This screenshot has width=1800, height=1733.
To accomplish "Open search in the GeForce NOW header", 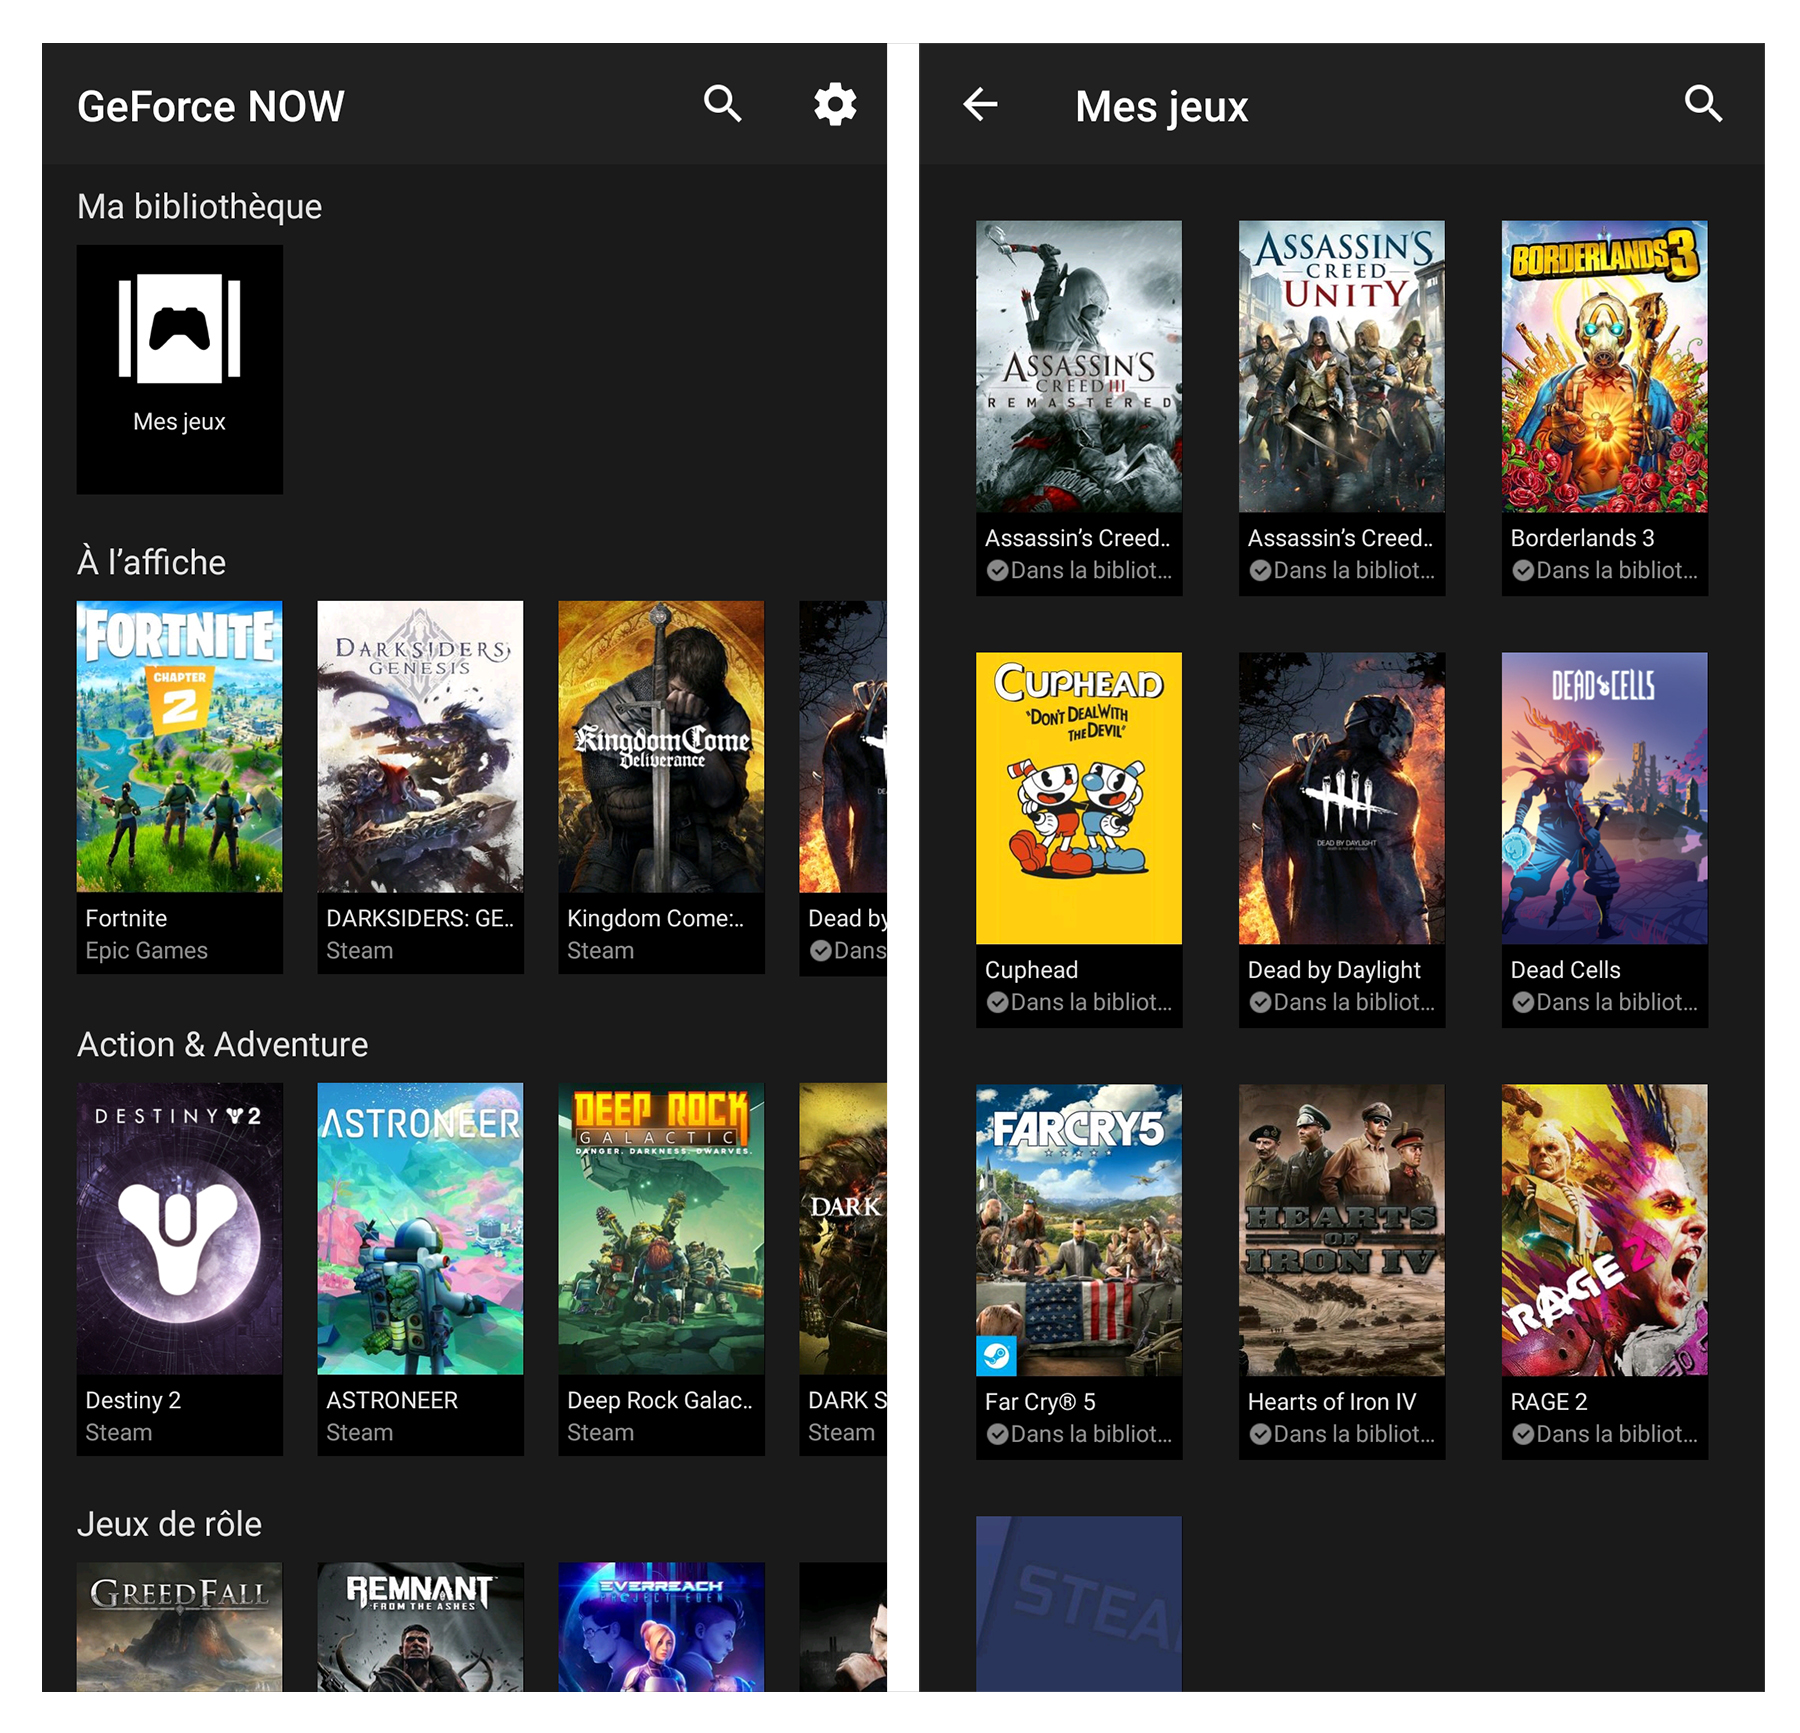I will 722,104.
